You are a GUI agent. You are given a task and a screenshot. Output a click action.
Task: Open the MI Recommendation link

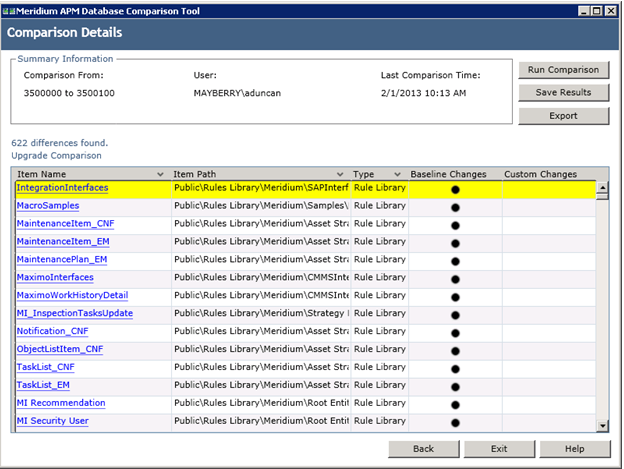[61, 403]
